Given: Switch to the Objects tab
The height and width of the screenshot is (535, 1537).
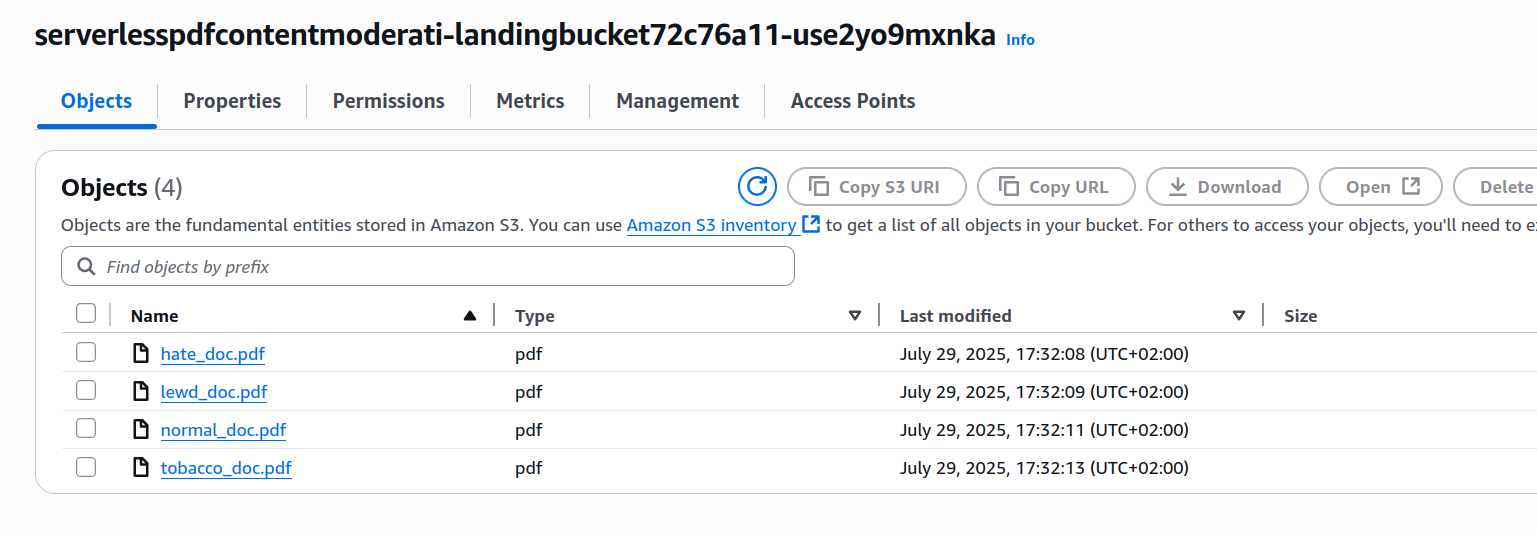Looking at the screenshot, I should point(97,101).
